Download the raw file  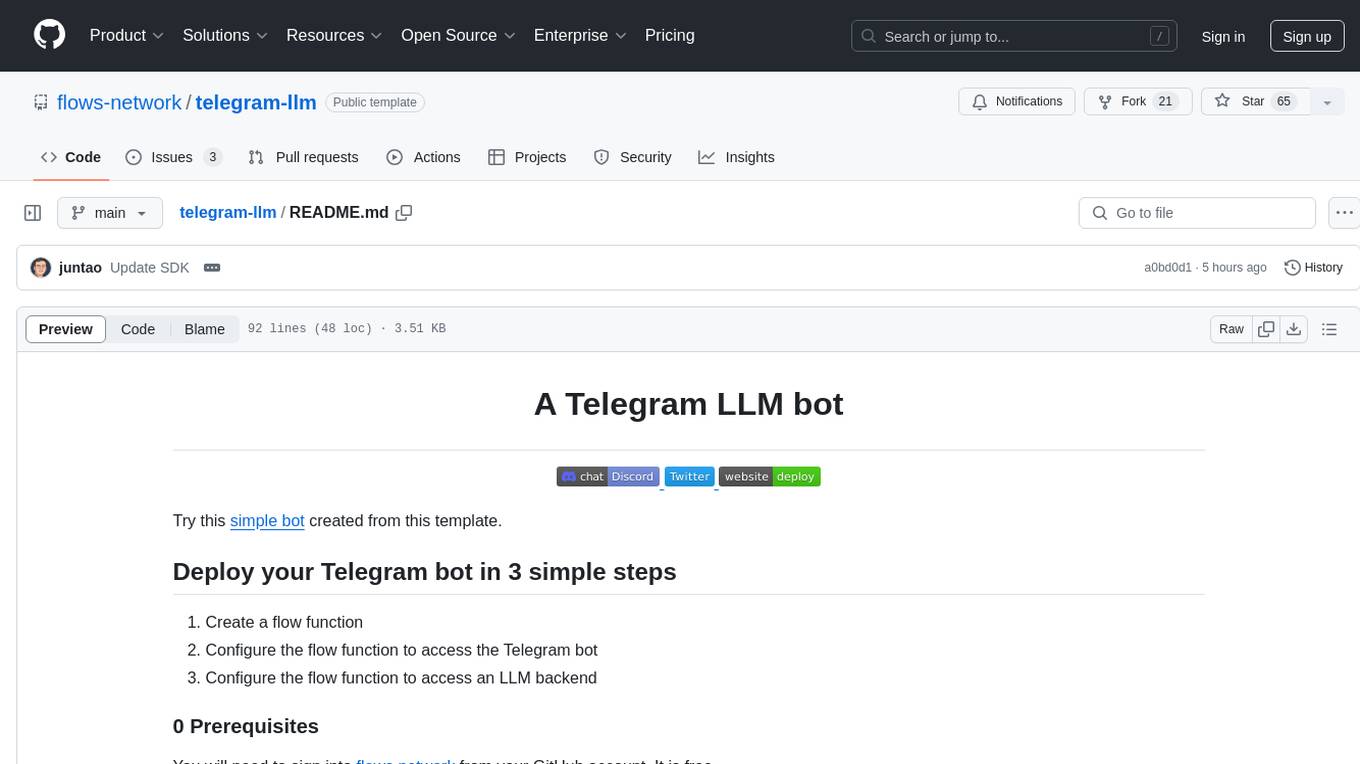pos(1294,329)
